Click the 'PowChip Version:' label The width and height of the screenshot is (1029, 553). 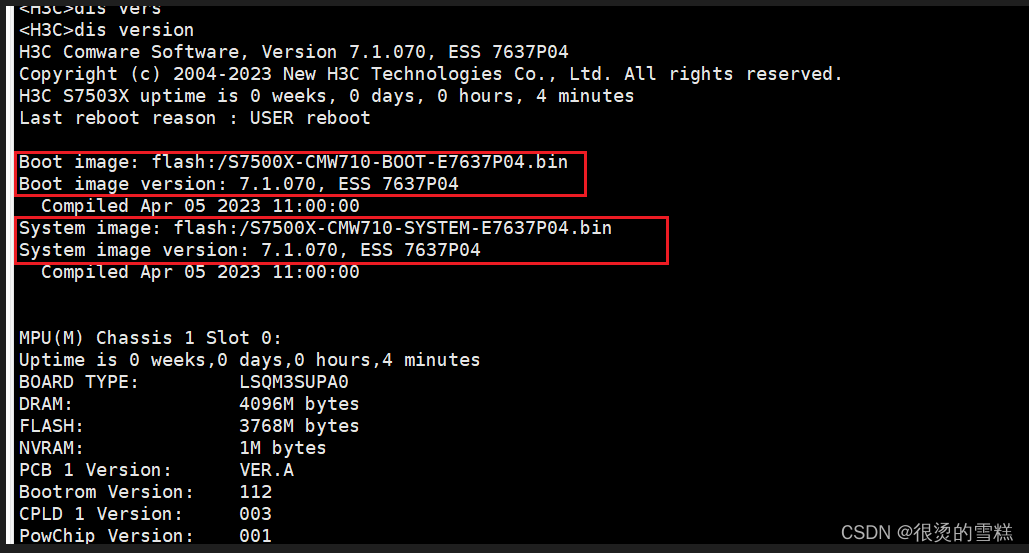coord(106,536)
